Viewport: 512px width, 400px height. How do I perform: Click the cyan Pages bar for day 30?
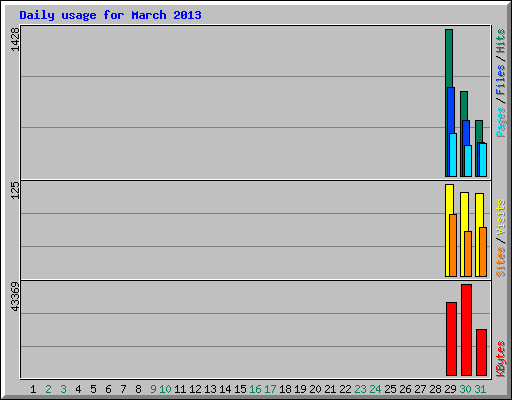click(468, 161)
